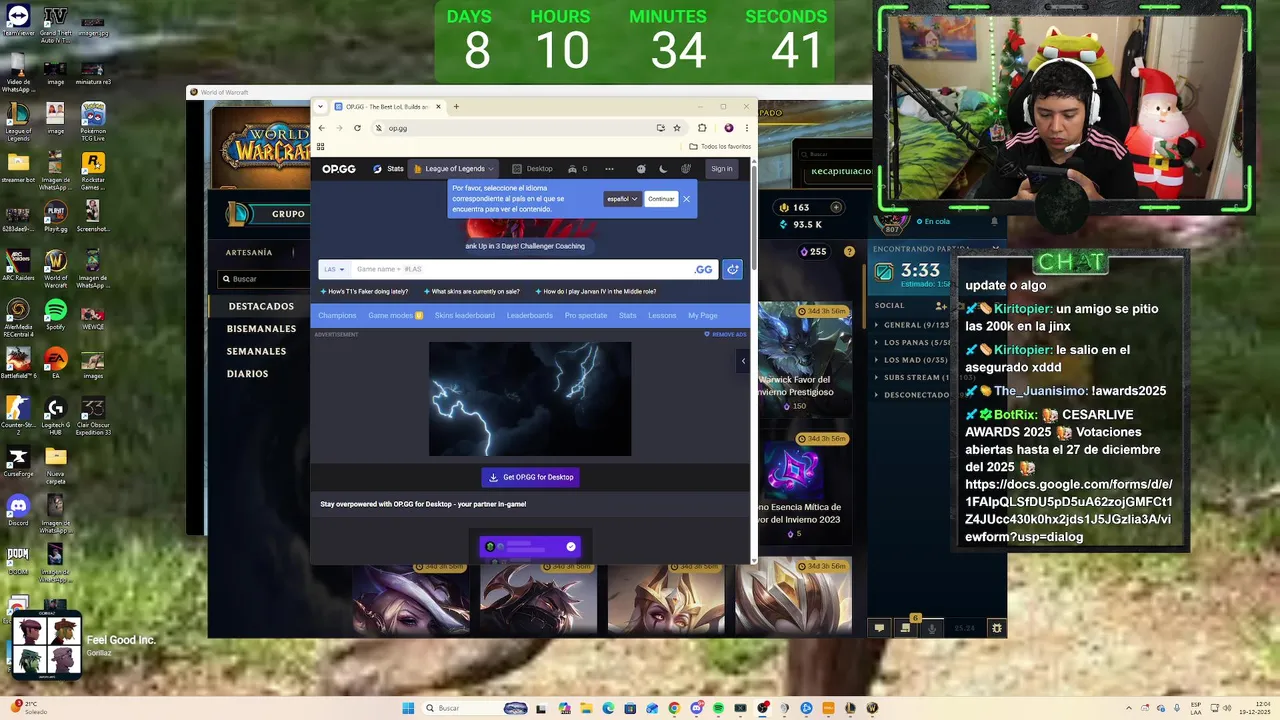
Task: Select Desktop in the OP.GG header
Action: [x=532, y=169]
